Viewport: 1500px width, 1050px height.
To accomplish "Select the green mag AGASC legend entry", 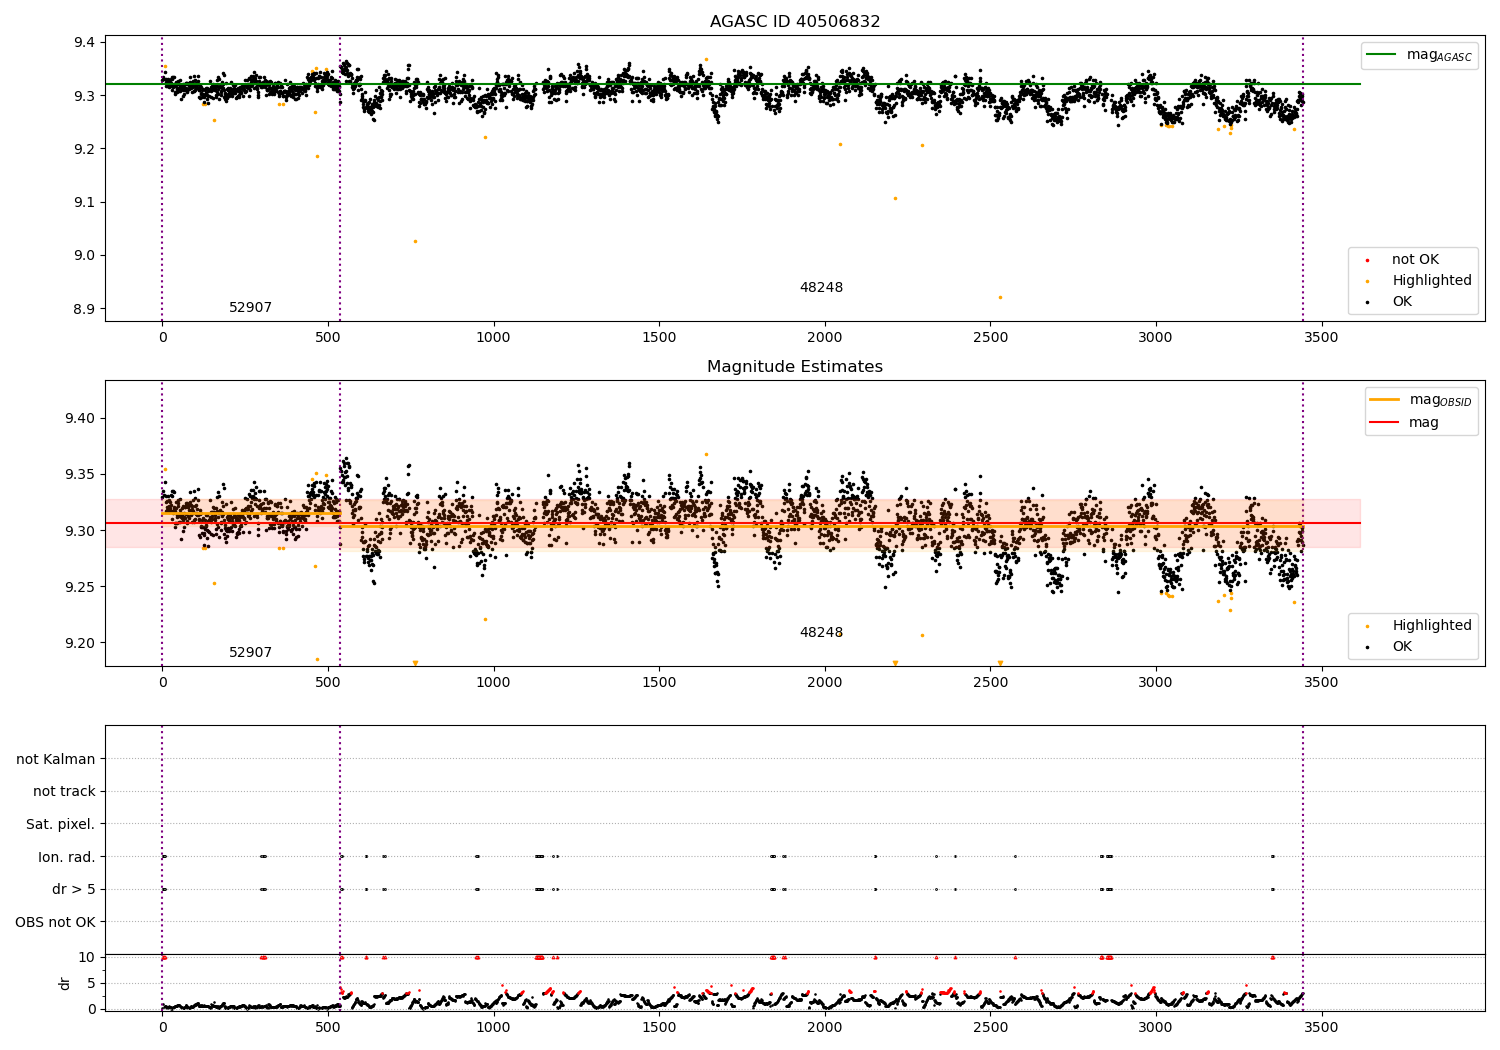I will point(1419,55).
